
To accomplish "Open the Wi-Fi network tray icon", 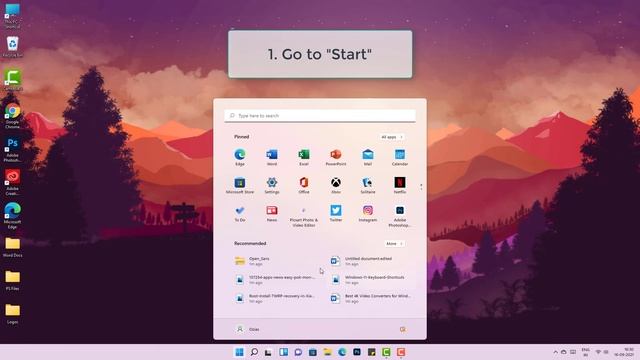I will [x=598, y=352].
